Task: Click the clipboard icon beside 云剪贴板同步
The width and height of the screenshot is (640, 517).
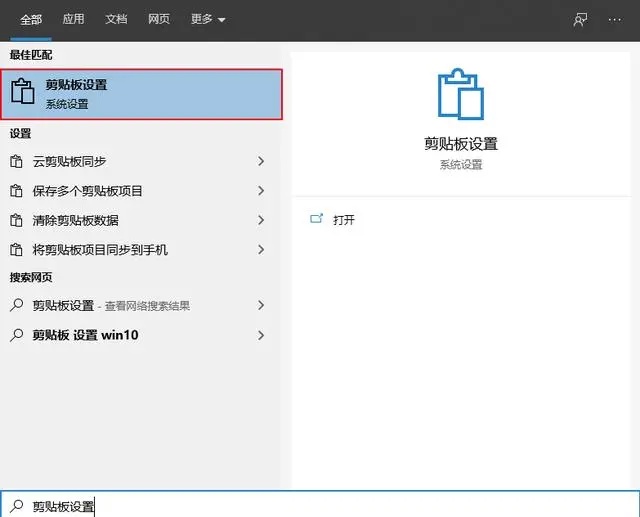Action: click(16, 162)
